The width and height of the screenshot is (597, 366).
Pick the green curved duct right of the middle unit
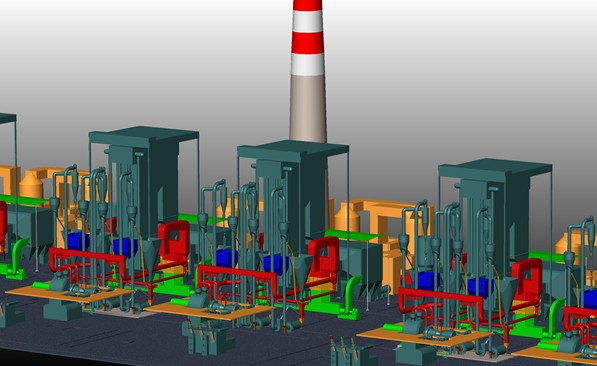tap(350, 297)
